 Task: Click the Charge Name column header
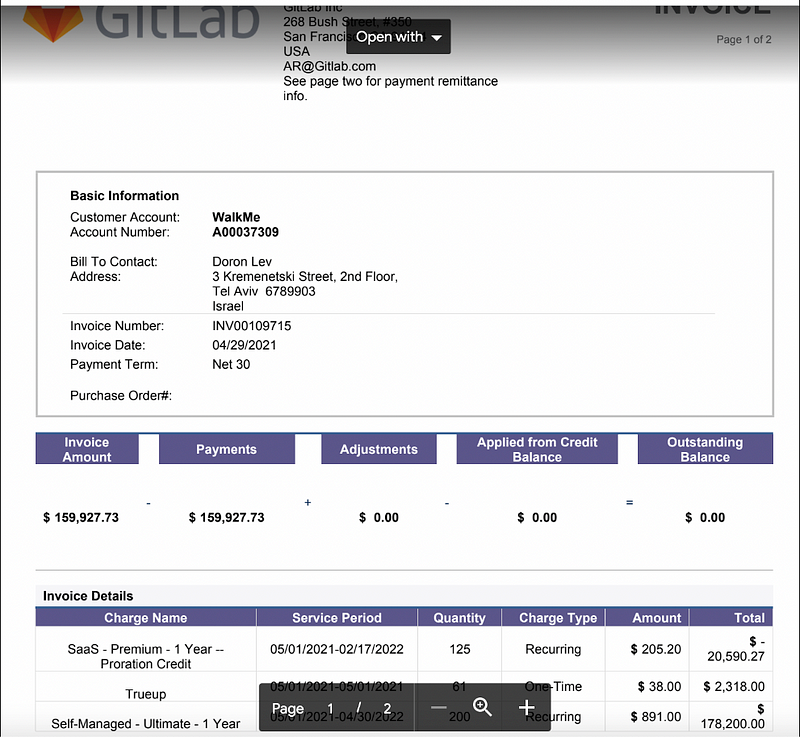tap(146, 618)
